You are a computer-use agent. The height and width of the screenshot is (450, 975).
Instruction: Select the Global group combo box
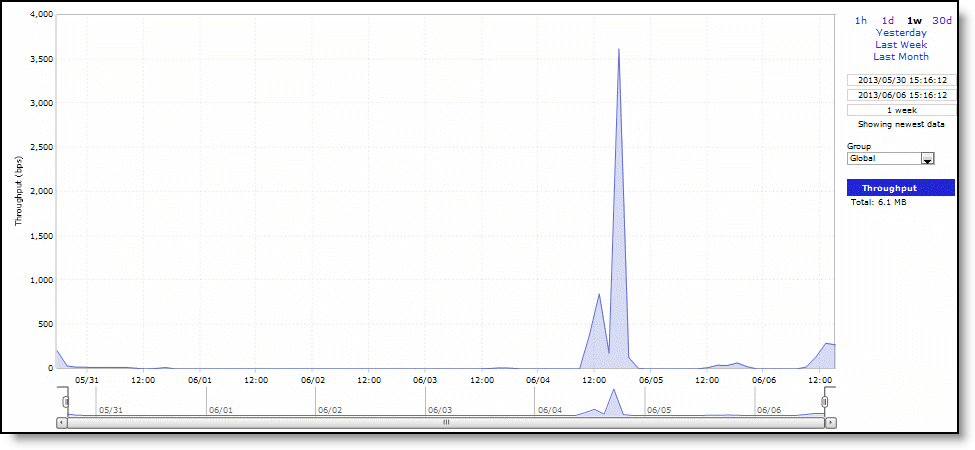[x=882, y=158]
